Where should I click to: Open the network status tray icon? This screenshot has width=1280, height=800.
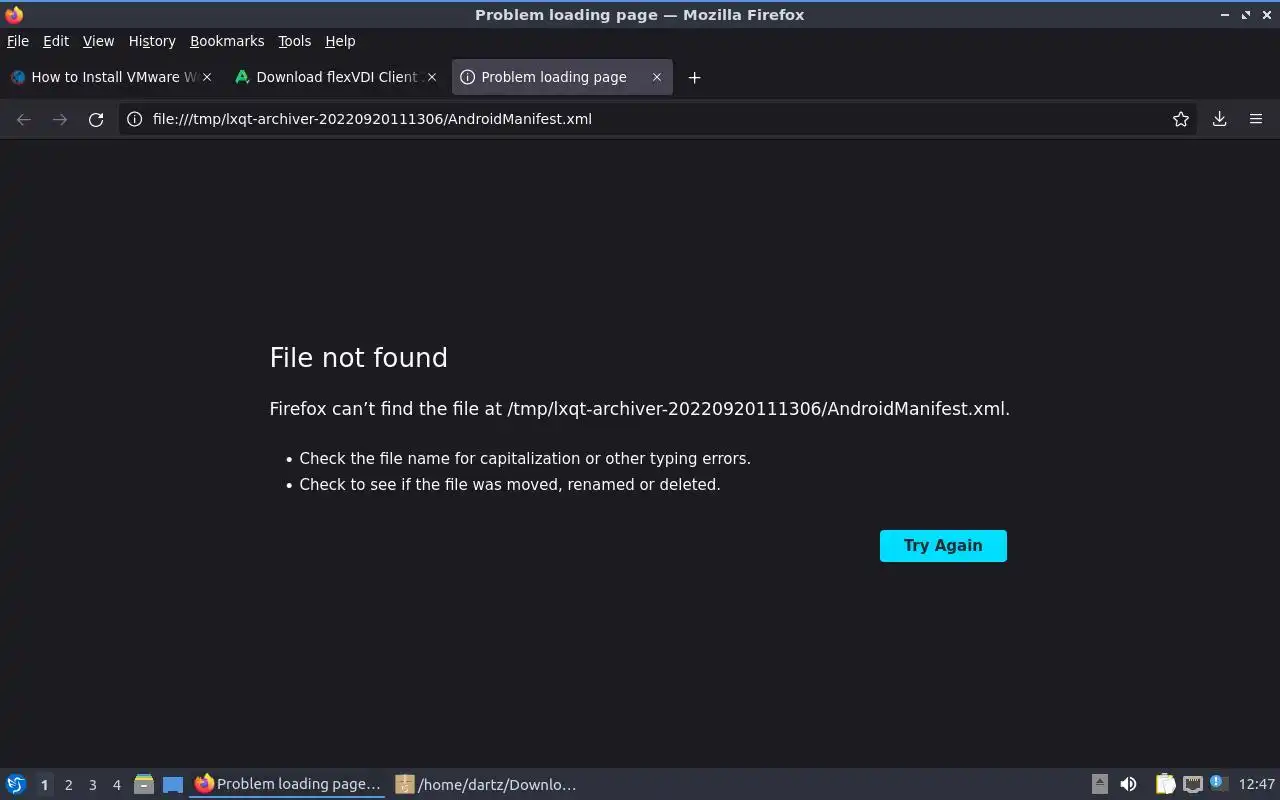coord(1192,785)
